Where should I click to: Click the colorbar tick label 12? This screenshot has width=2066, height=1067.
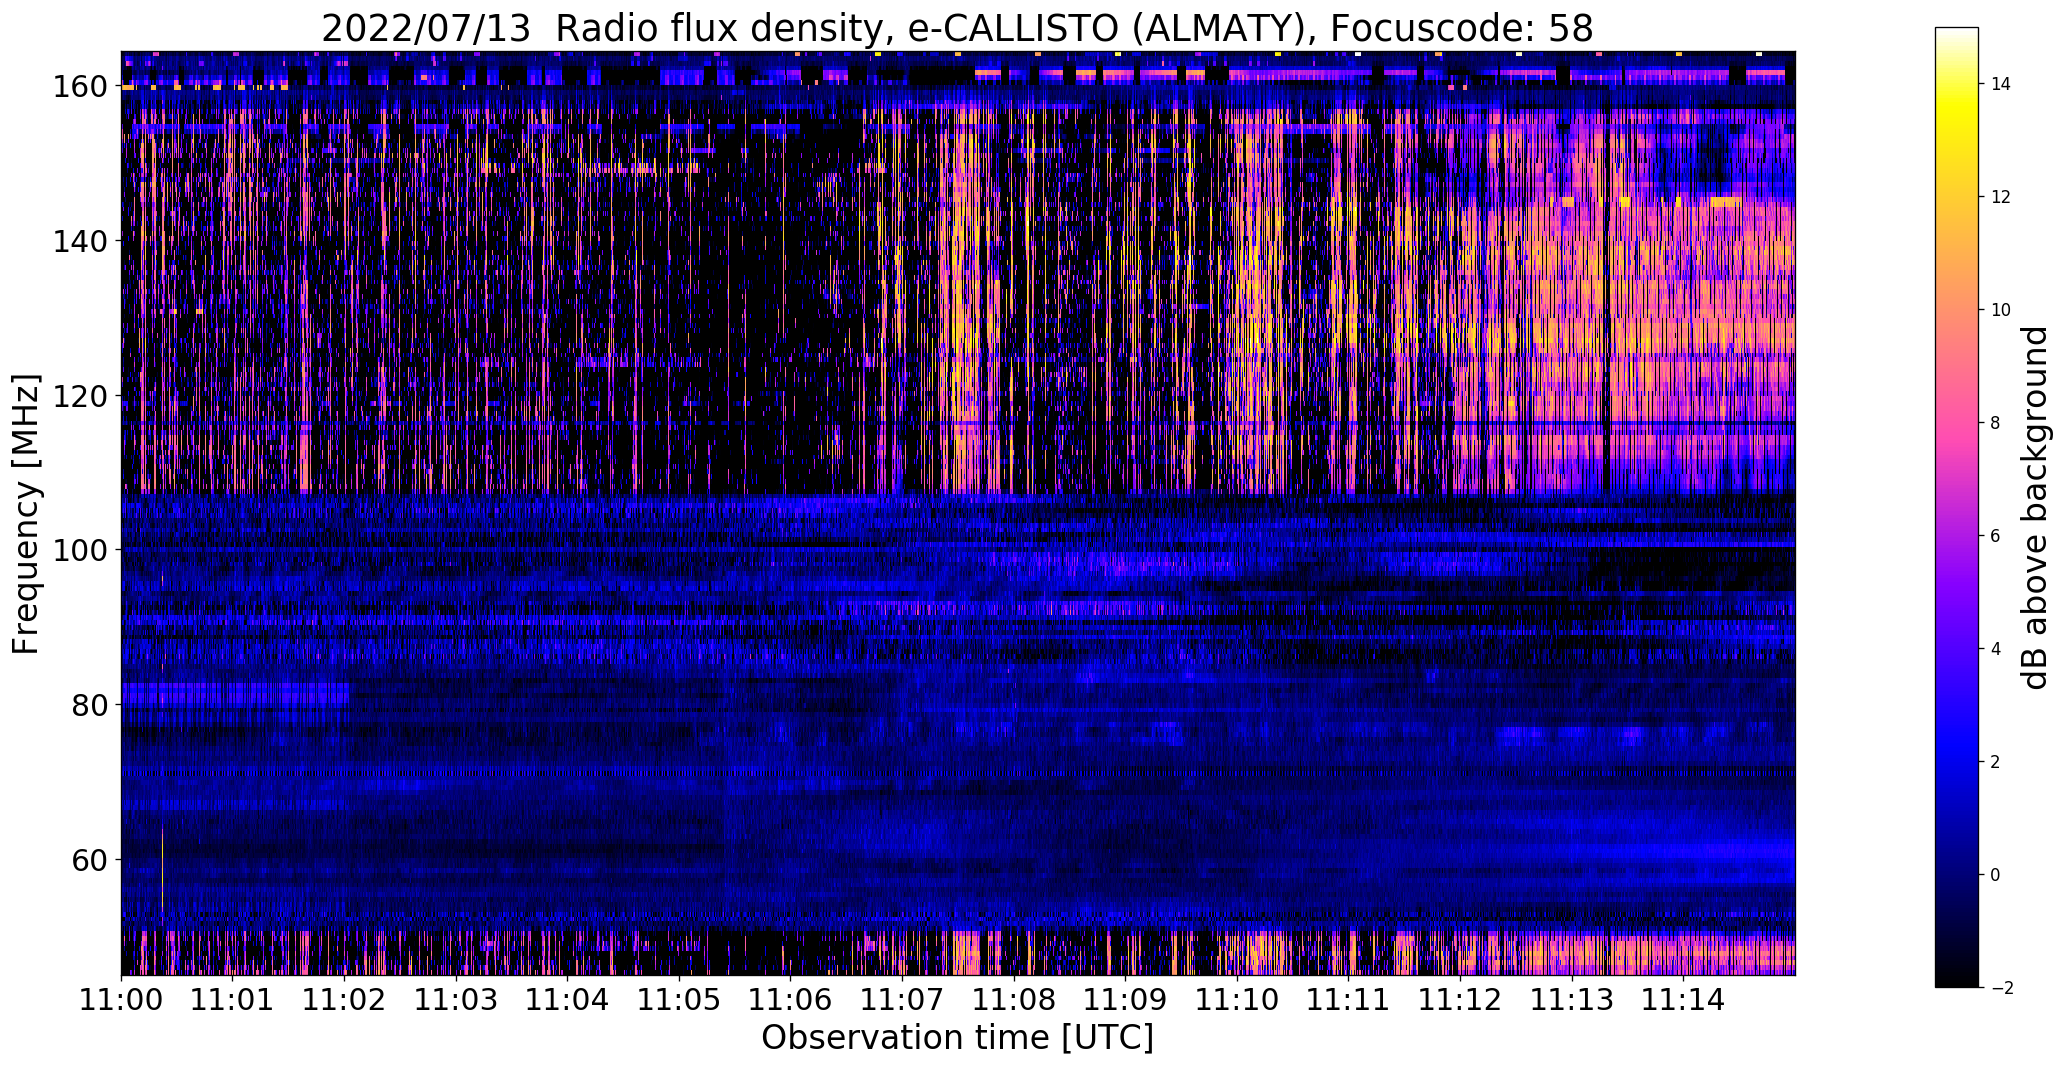(2001, 197)
